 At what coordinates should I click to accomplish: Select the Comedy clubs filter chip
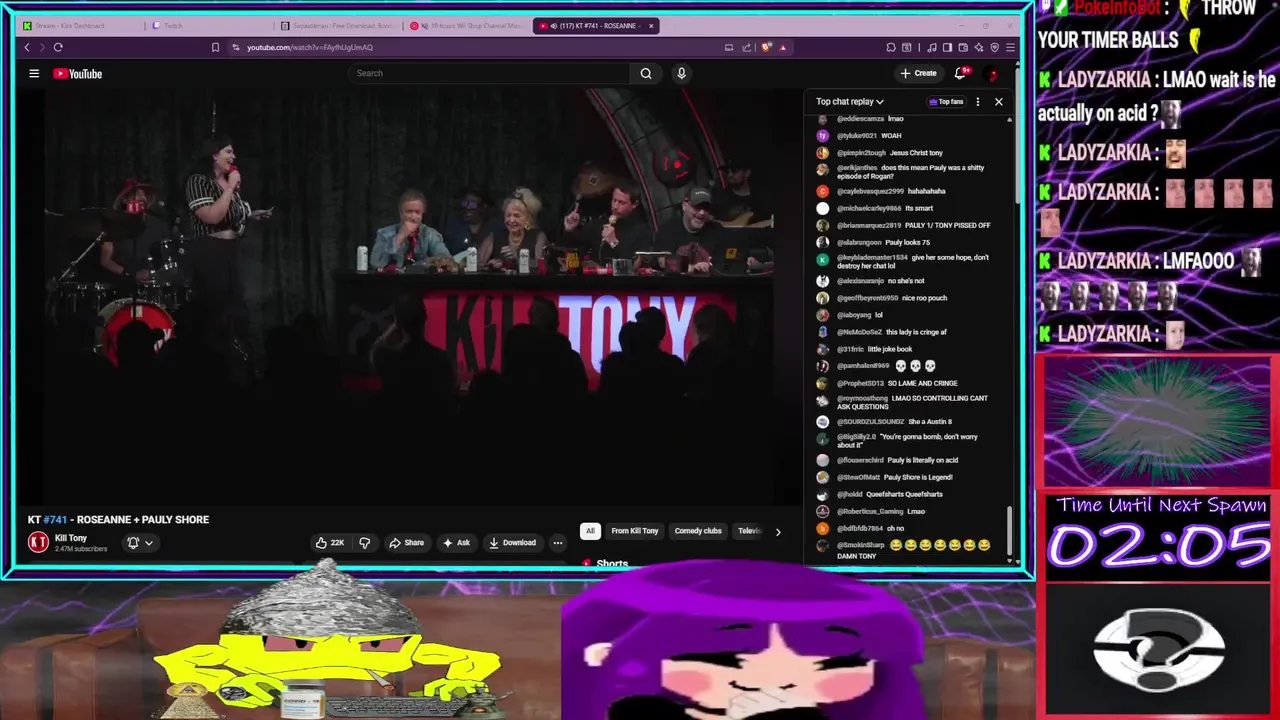(x=698, y=531)
